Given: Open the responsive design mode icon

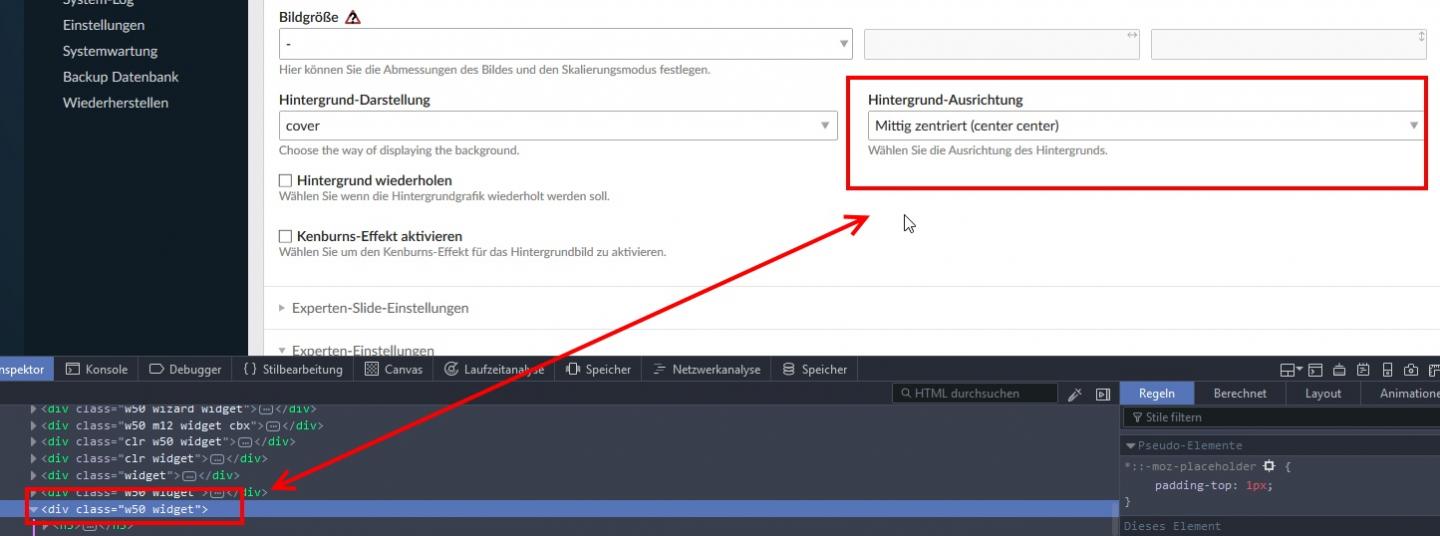Looking at the screenshot, I should [x=1386, y=370].
